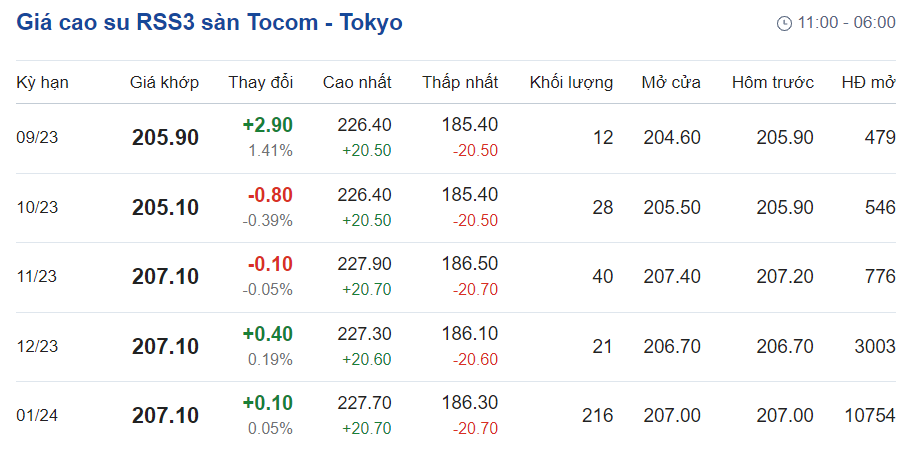Click the title Giá cao su RSS3 sàn Tocom - Tokyo
Image resolution: width=908 pixels, height=450 pixels.
(x=209, y=22)
